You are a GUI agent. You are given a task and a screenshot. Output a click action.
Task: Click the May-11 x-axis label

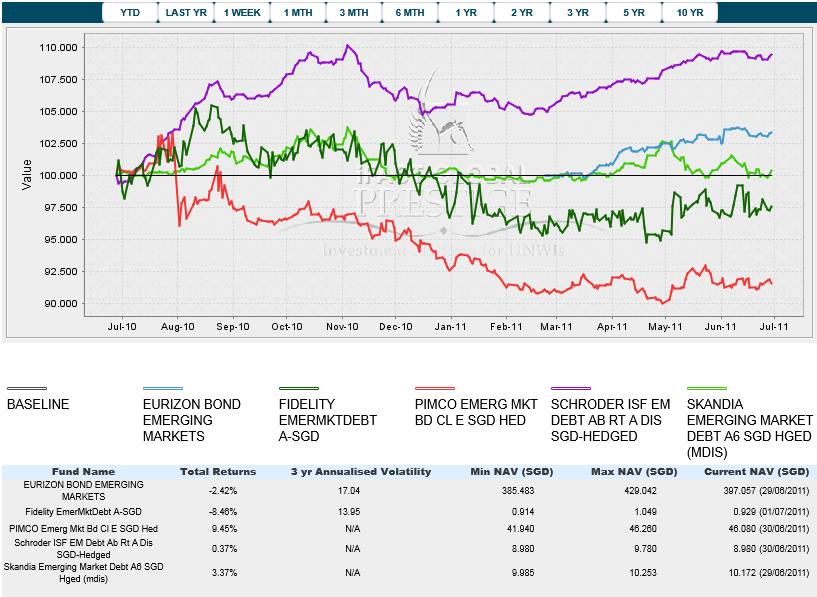pos(665,327)
